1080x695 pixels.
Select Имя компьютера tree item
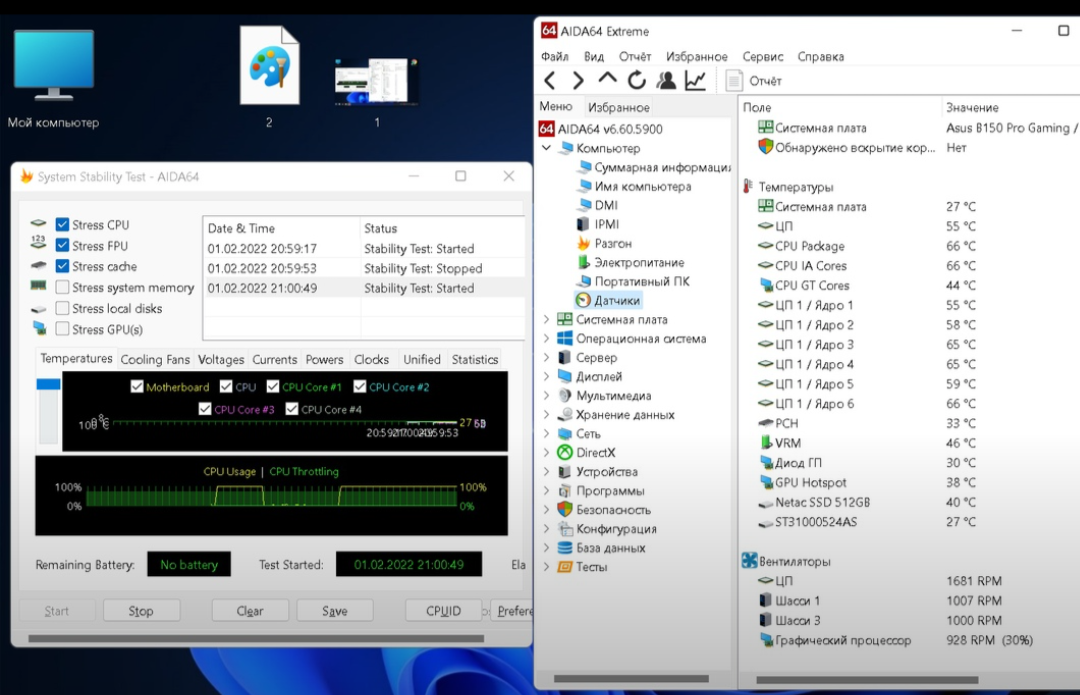634,186
